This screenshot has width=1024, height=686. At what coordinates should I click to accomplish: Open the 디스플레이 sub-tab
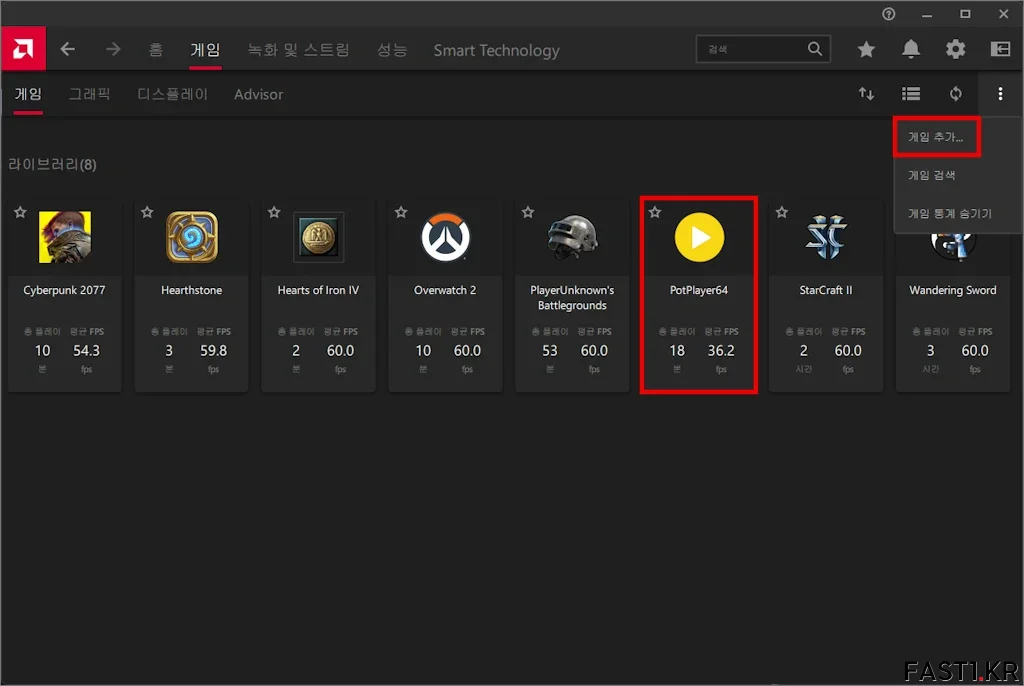click(x=172, y=94)
